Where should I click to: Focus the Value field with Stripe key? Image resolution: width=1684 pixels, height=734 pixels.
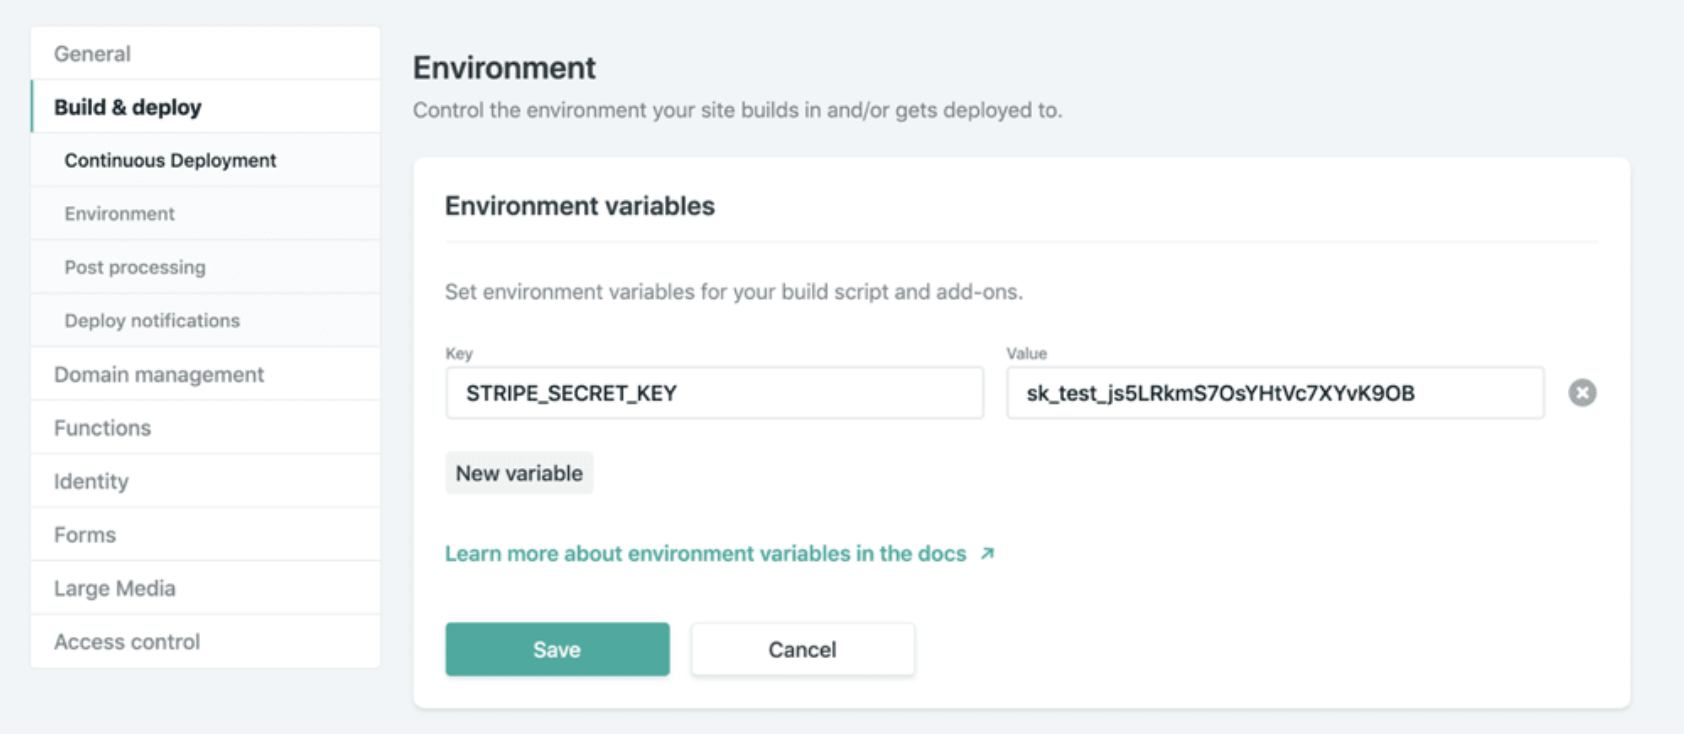pyautogui.click(x=1274, y=393)
